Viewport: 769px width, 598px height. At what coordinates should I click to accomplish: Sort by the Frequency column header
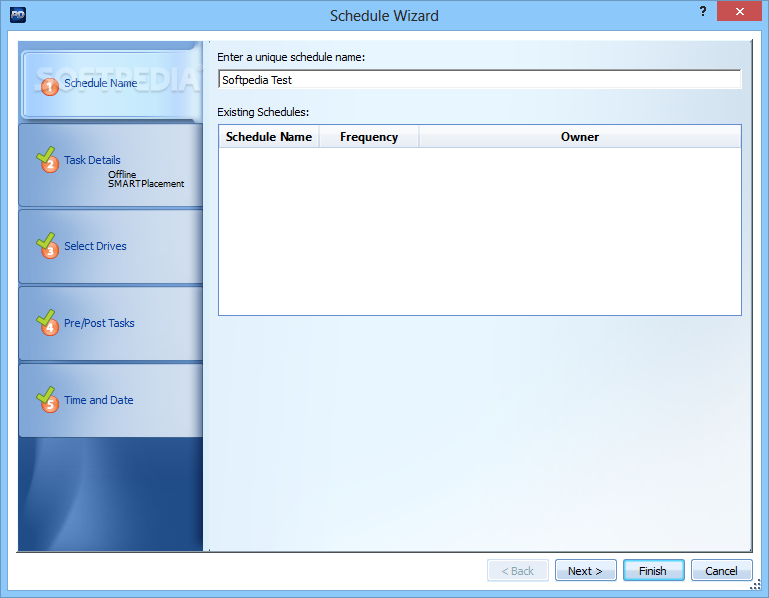(x=369, y=137)
